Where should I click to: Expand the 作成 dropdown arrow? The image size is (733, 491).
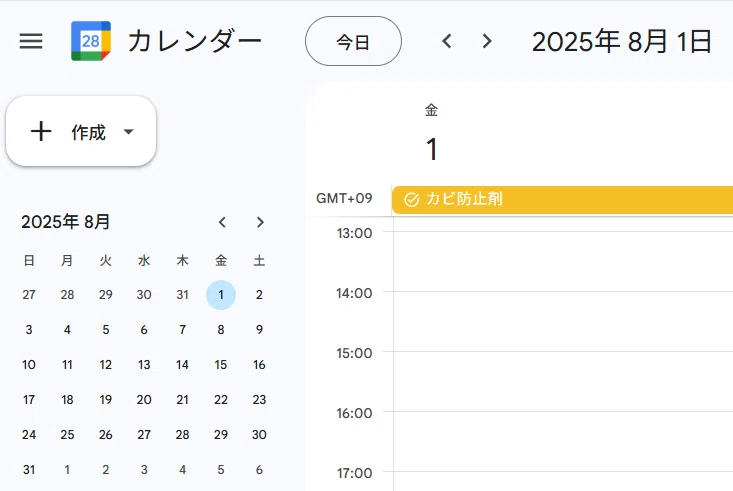[x=129, y=132]
